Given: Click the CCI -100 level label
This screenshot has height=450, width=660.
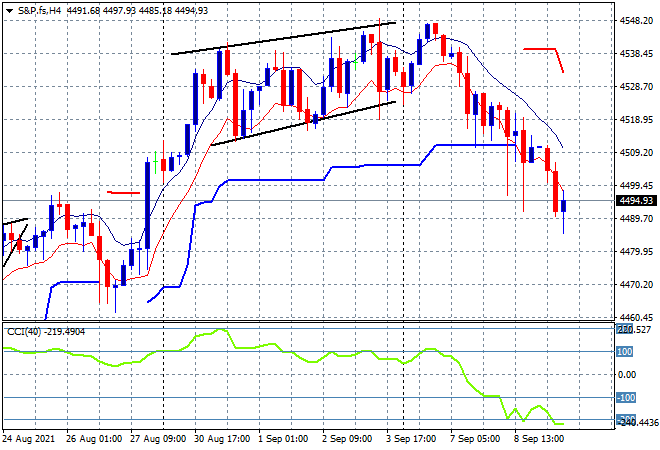Looking at the screenshot, I should [x=625, y=398].
